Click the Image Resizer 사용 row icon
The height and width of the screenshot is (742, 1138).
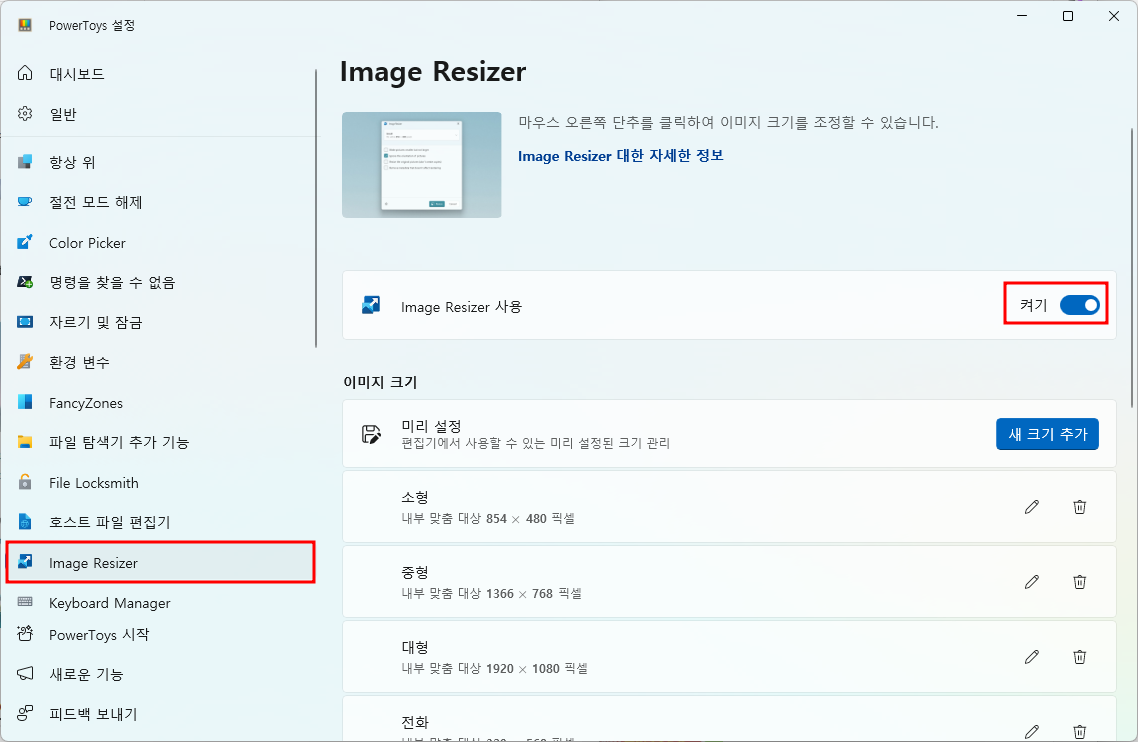click(371, 306)
